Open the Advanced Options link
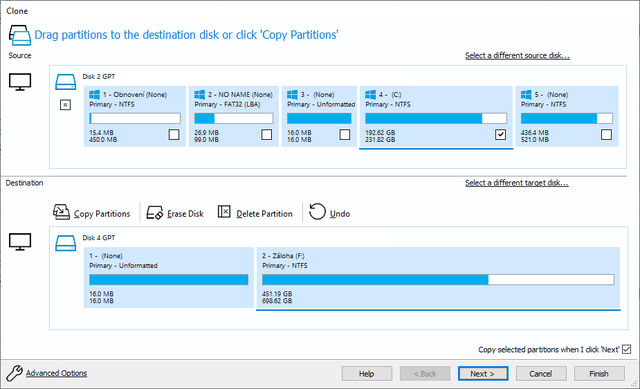This screenshot has width=640, height=389. pyautogui.click(x=56, y=373)
